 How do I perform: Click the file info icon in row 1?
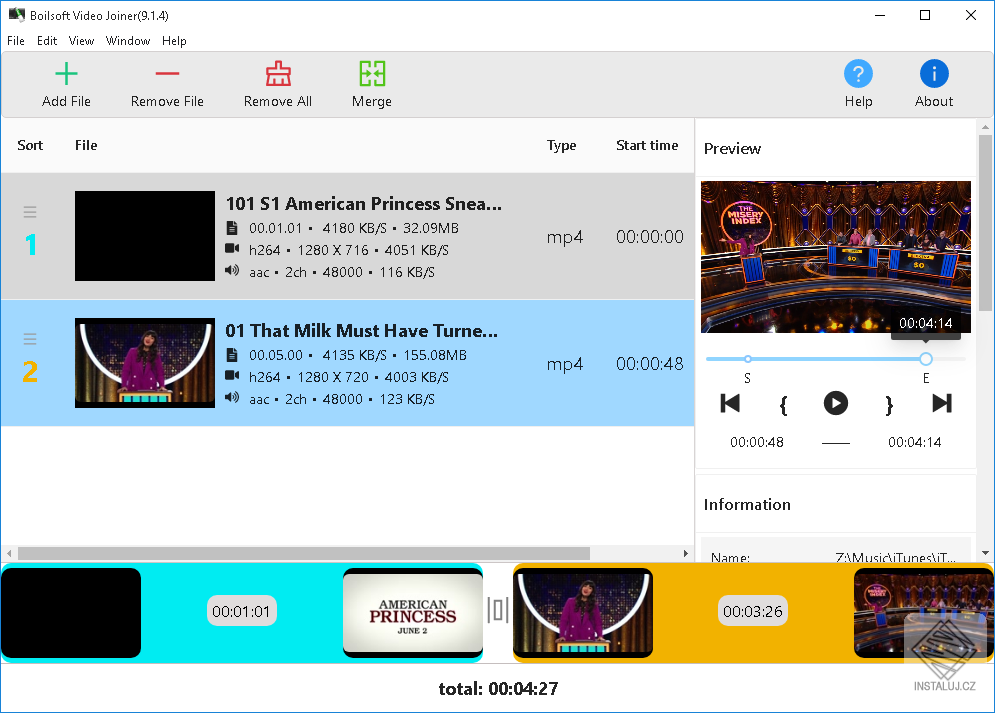pos(232,228)
